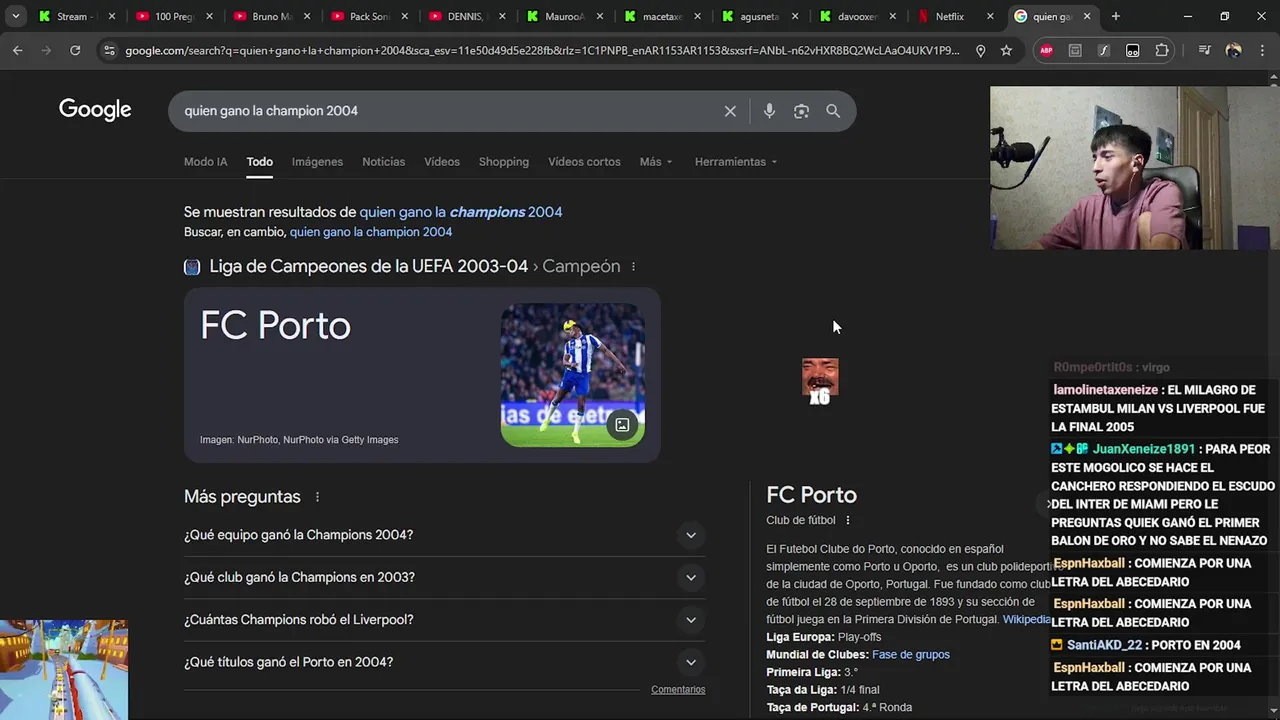Click the image source icon on photo

pyautogui.click(x=622, y=425)
